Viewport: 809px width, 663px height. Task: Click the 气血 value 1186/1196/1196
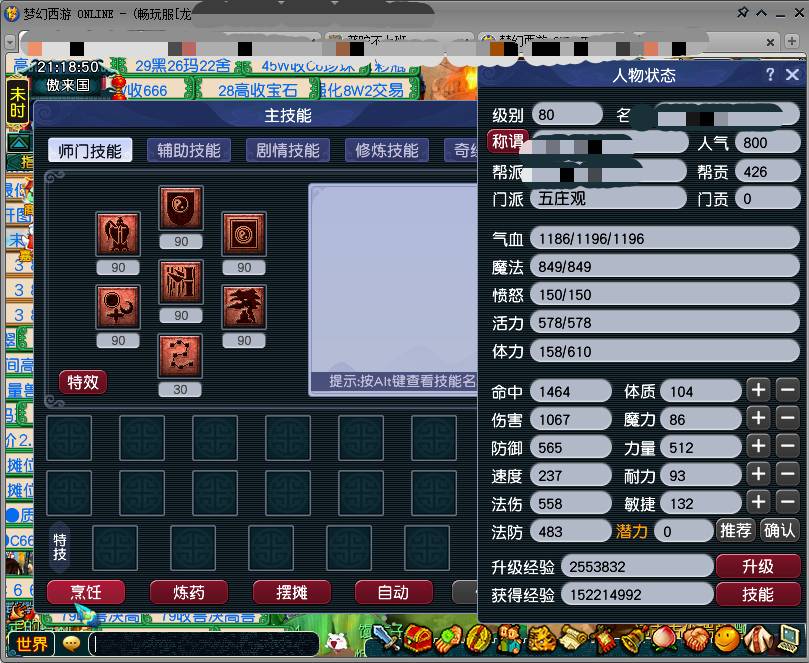point(665,239)
